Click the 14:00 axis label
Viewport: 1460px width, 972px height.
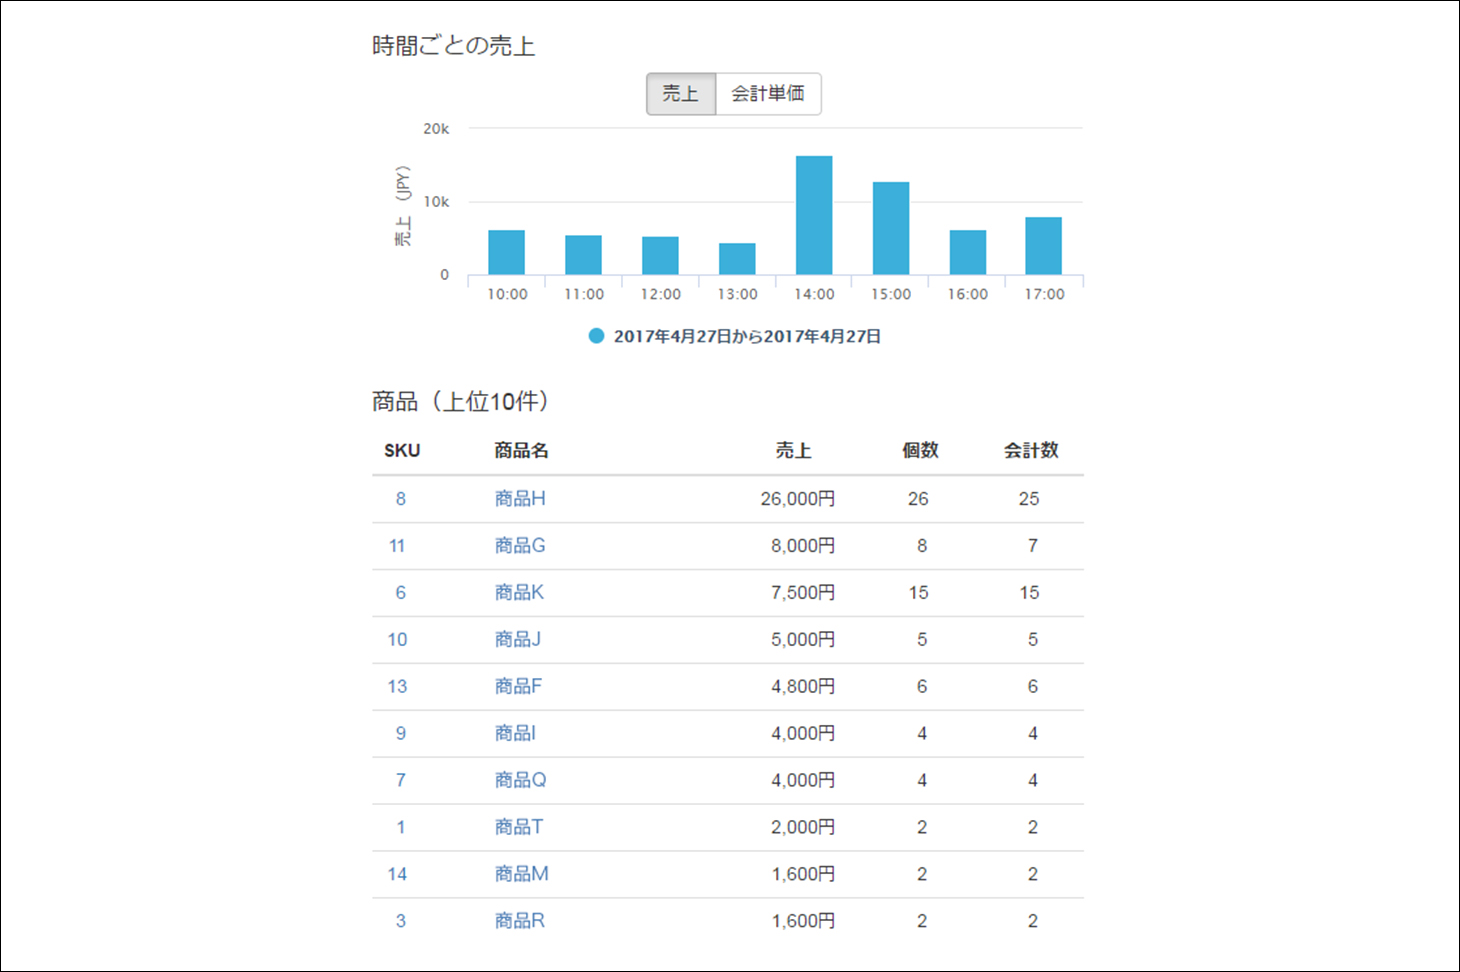tap(814, 294)
